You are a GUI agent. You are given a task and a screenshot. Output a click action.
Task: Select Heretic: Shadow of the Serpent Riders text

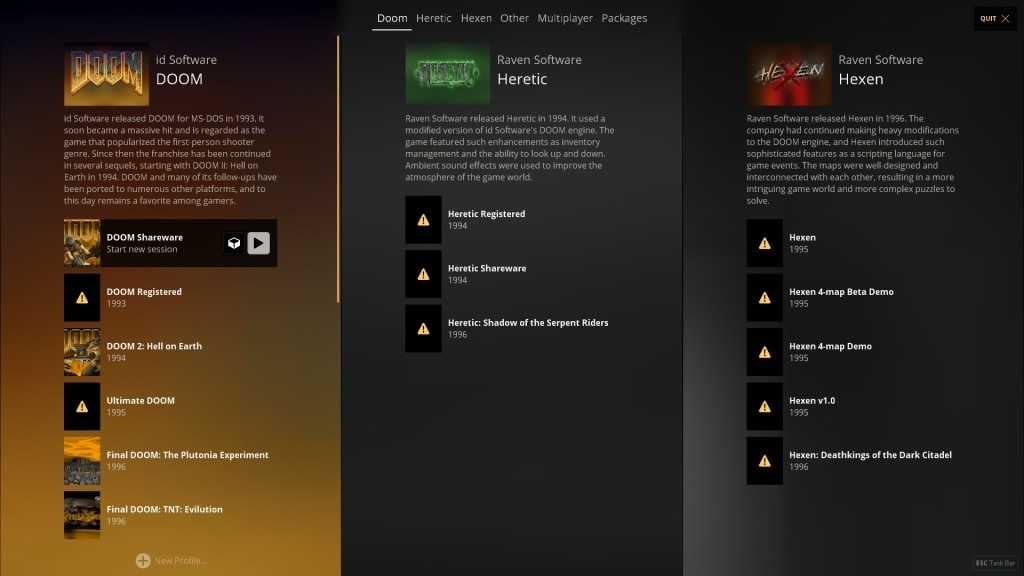(528, 323)
